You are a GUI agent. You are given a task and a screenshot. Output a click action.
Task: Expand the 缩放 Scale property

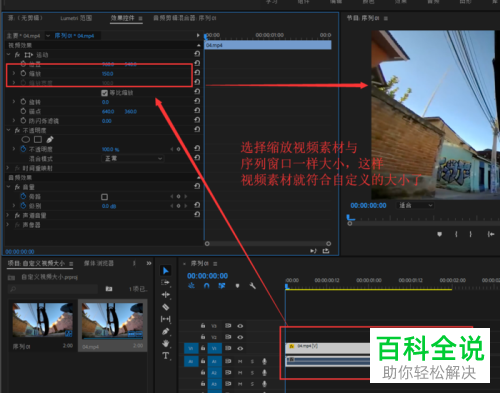(x=14, y=73)
